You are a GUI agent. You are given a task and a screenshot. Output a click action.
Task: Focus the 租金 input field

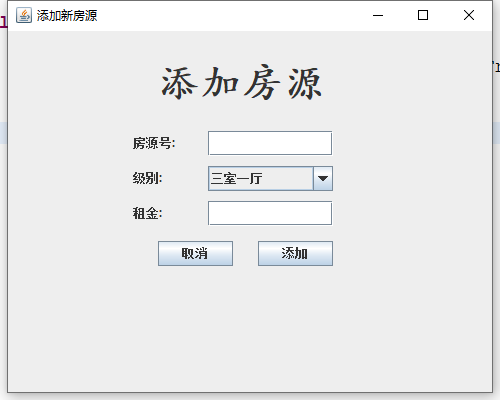(270, 213)
